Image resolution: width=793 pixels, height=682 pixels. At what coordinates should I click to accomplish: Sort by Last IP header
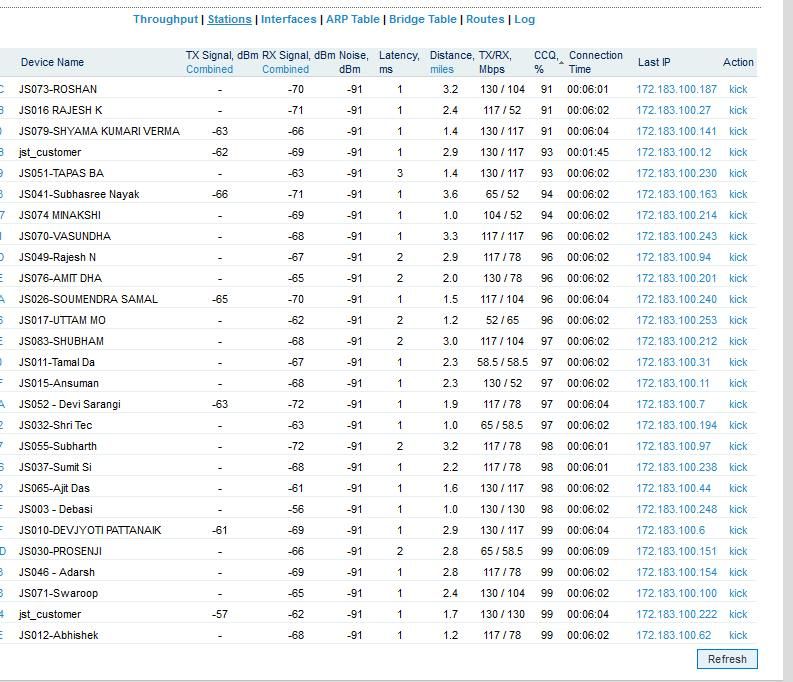click(654, 62)
